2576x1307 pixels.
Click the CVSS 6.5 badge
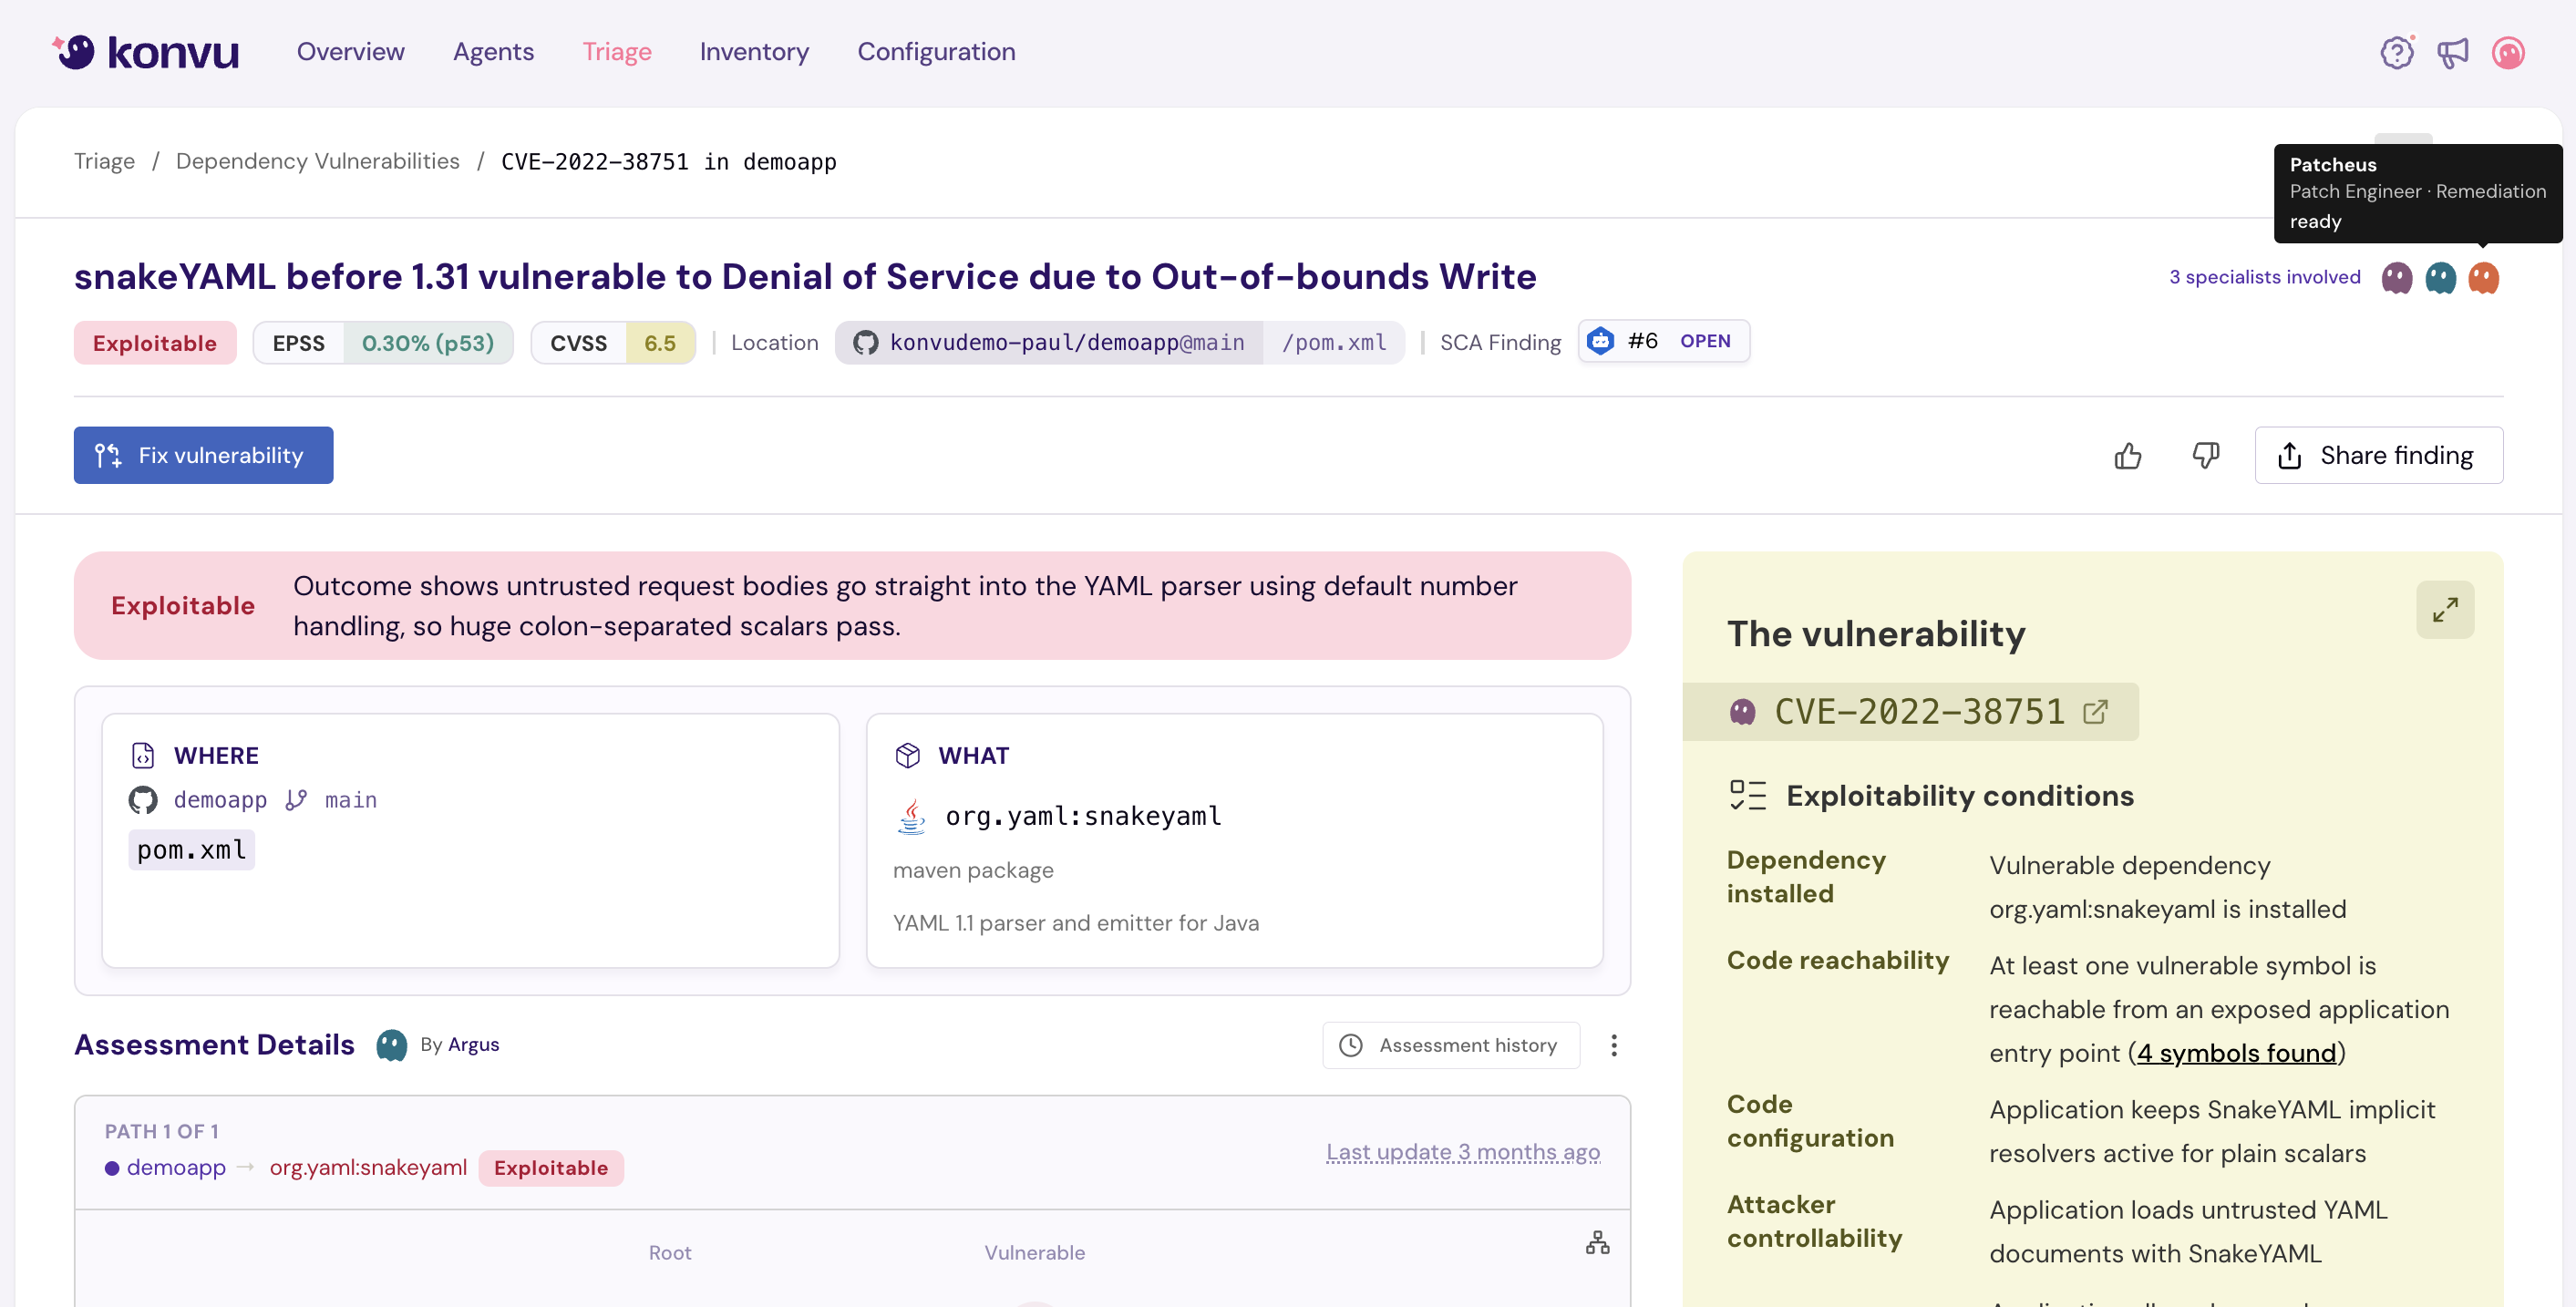pyautogui.click(x=613, y=343)
